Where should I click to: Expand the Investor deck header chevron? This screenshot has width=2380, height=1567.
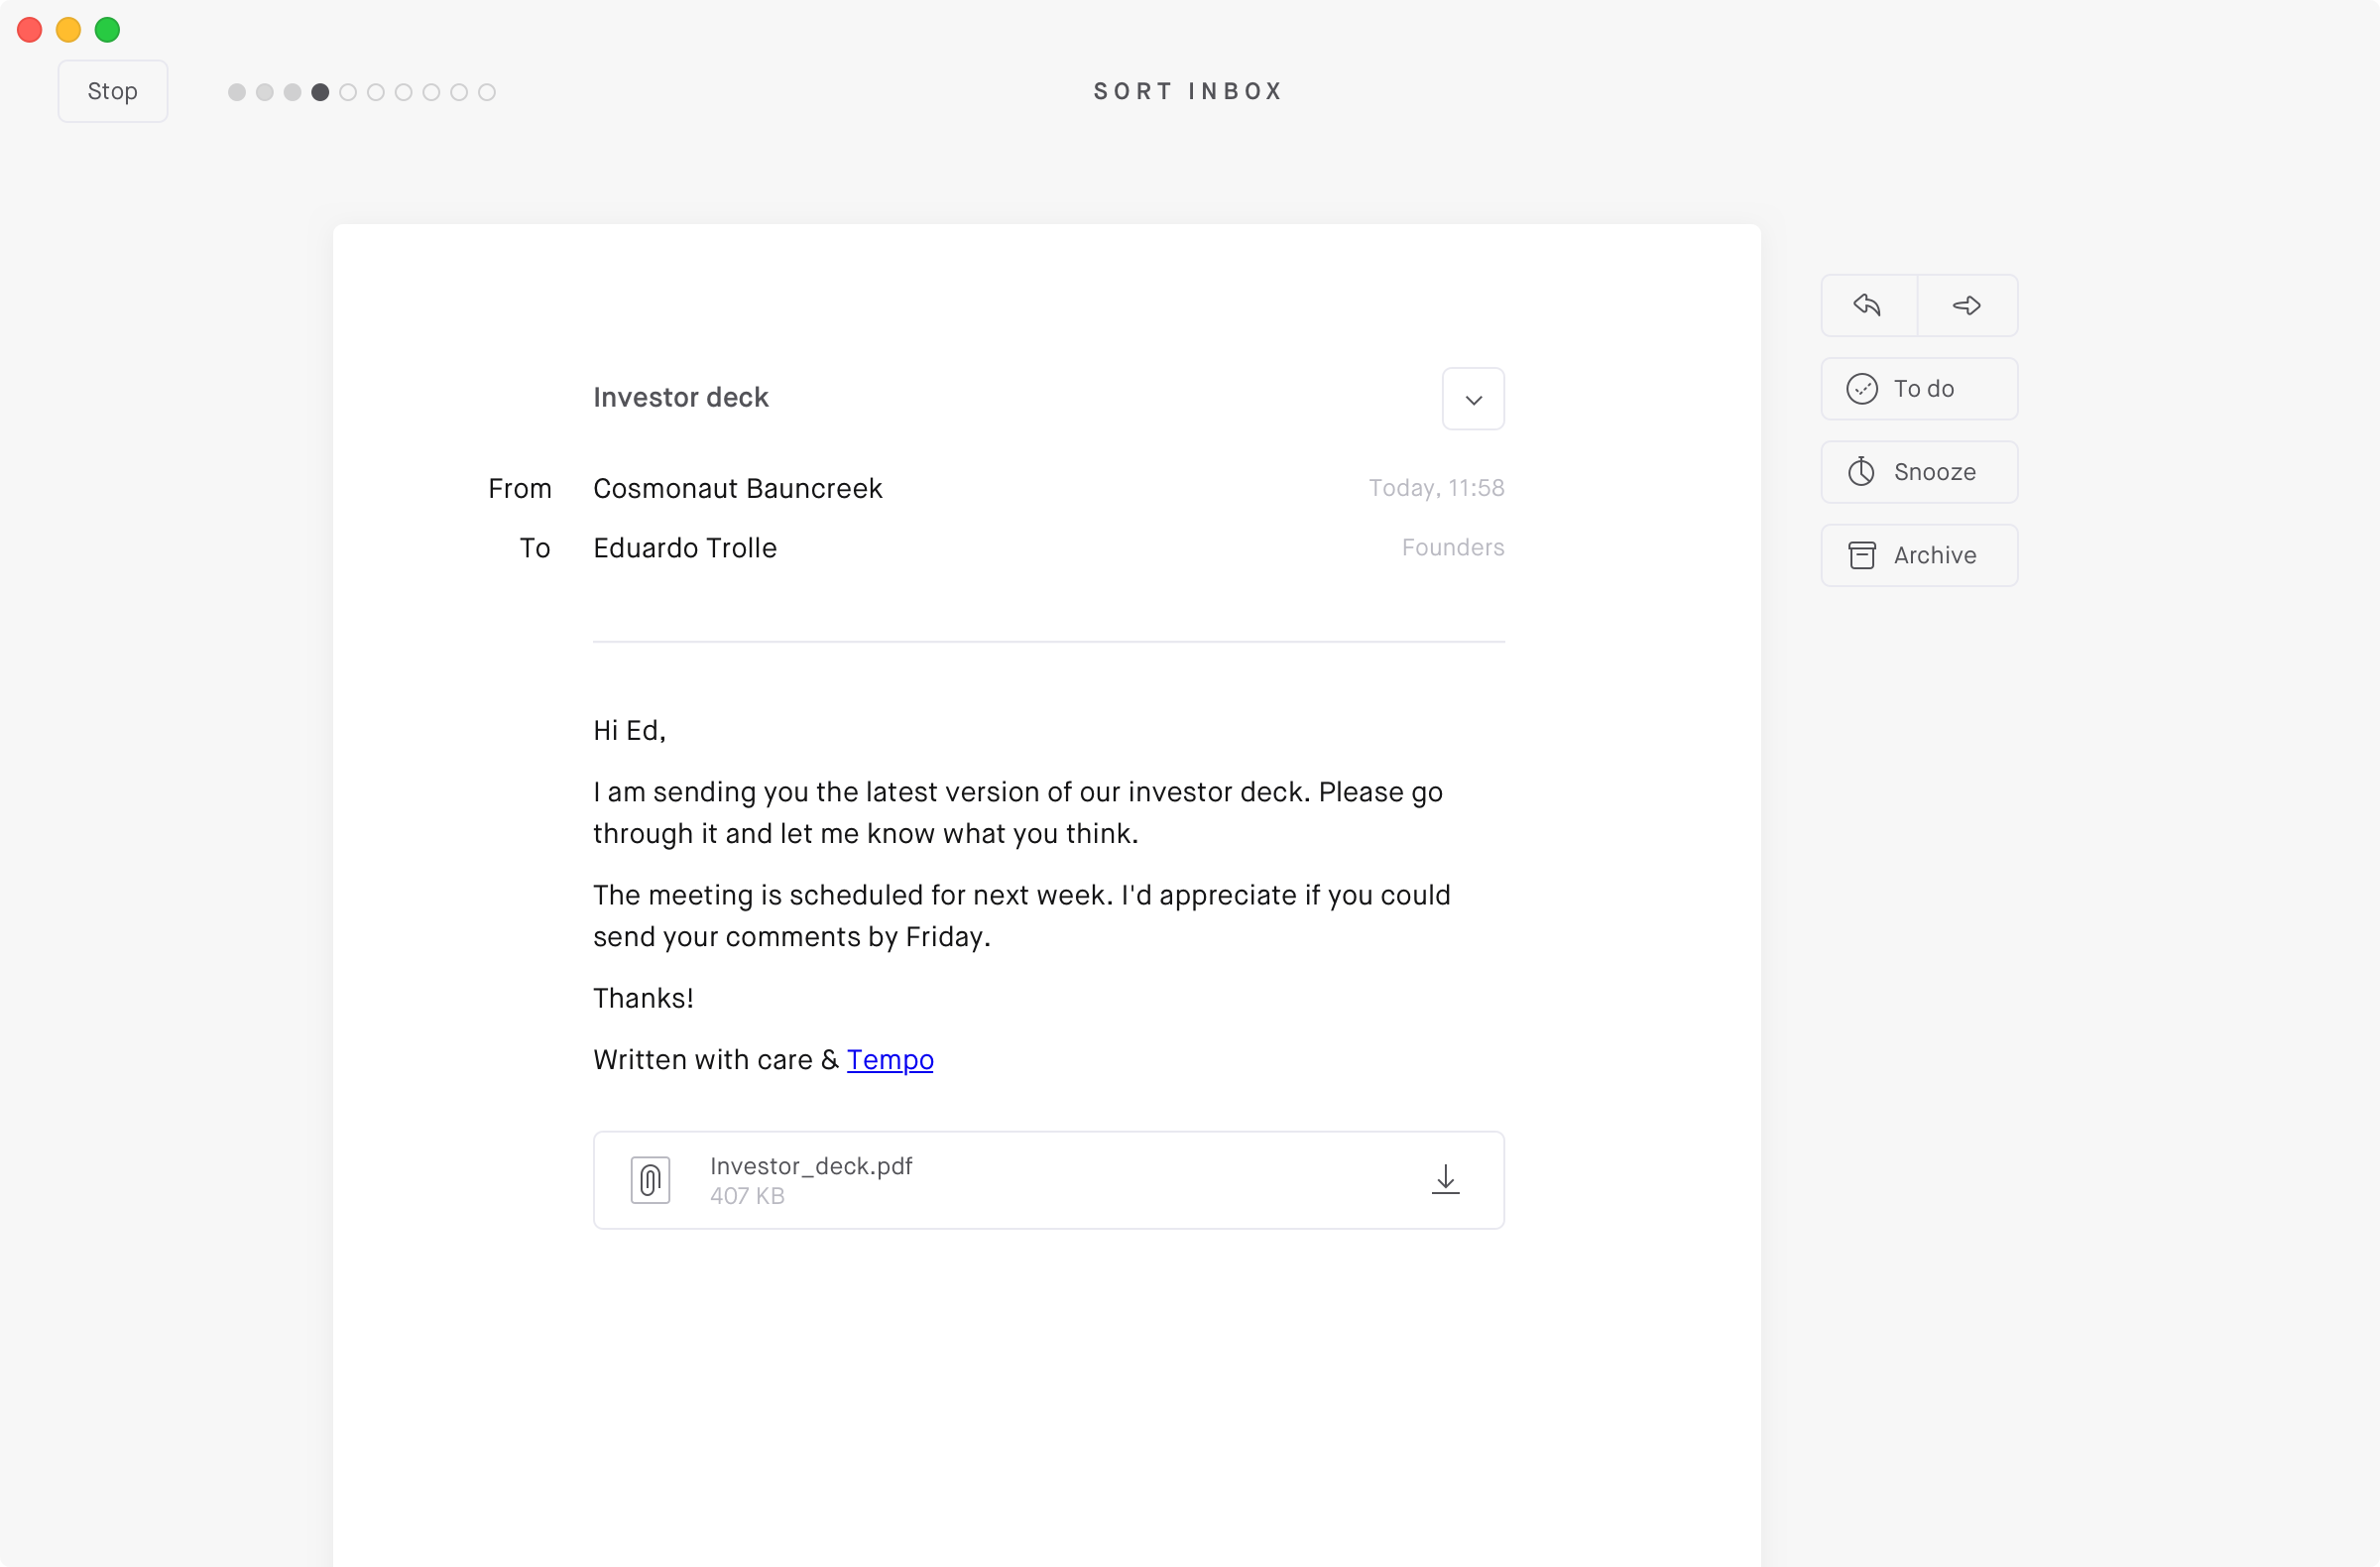(1473, 399)
